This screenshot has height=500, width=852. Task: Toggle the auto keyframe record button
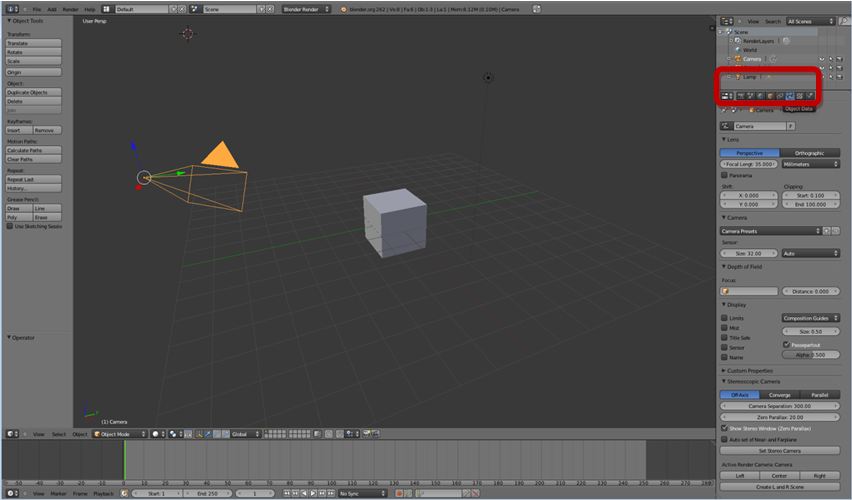tap(399, 493)
